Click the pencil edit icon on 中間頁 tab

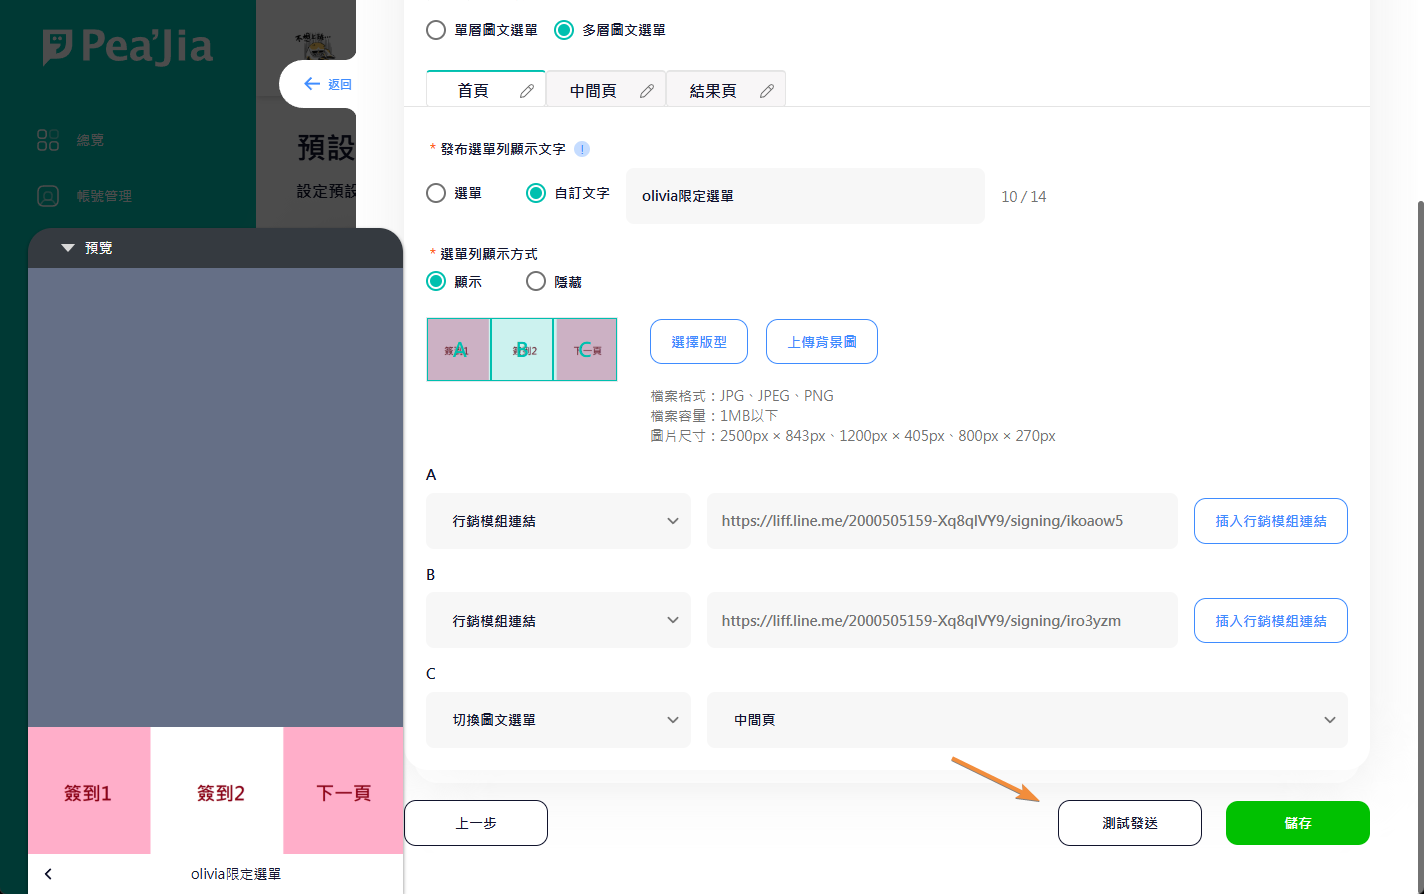pyautogui.click(x=647, y=91)
